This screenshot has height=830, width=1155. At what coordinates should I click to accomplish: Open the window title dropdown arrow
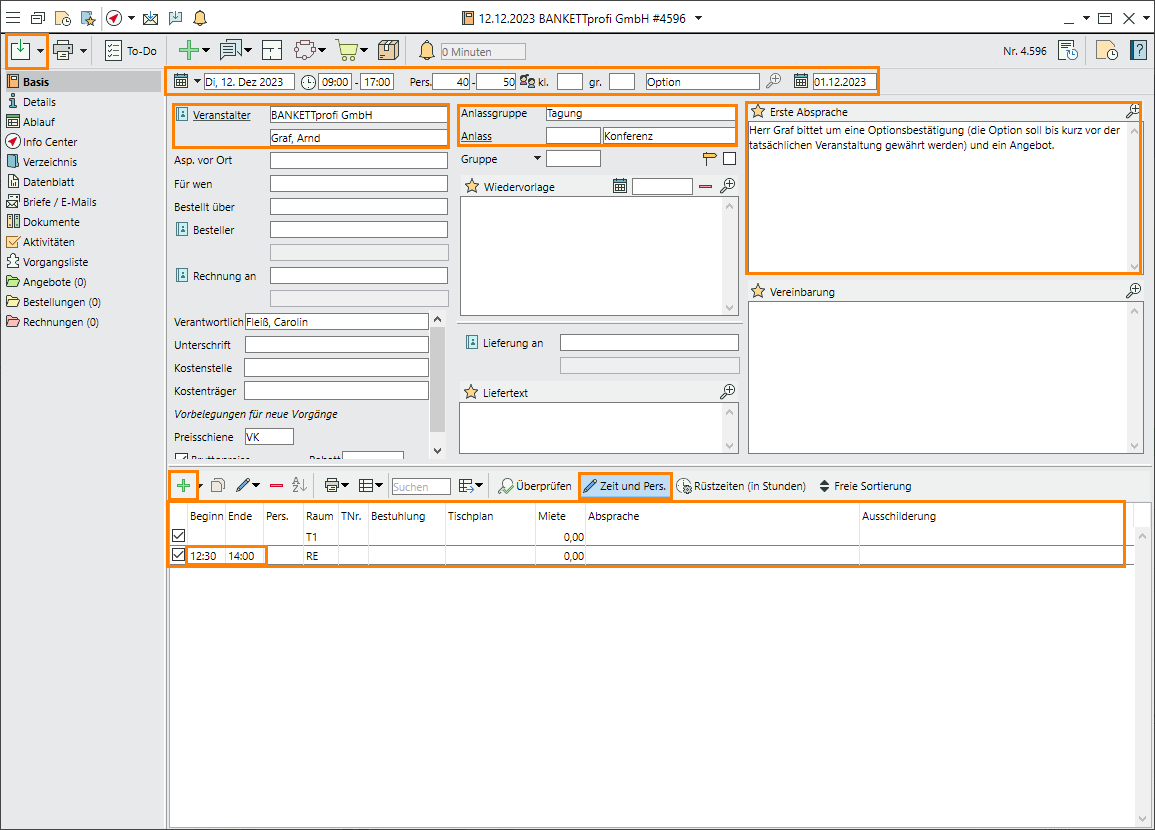[698, 18]
